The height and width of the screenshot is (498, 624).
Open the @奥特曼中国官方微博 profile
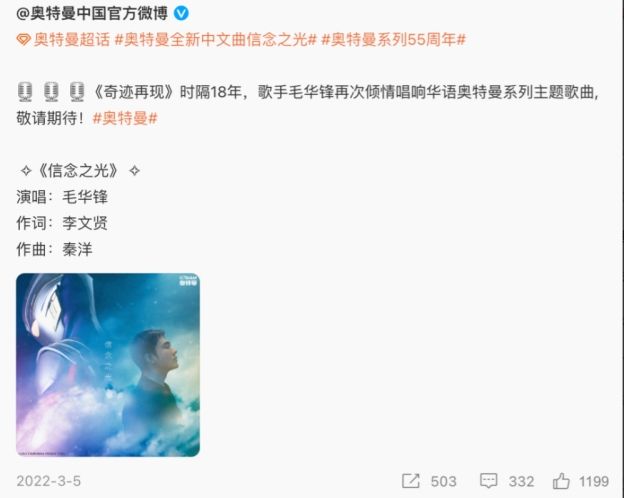[92, 13]
